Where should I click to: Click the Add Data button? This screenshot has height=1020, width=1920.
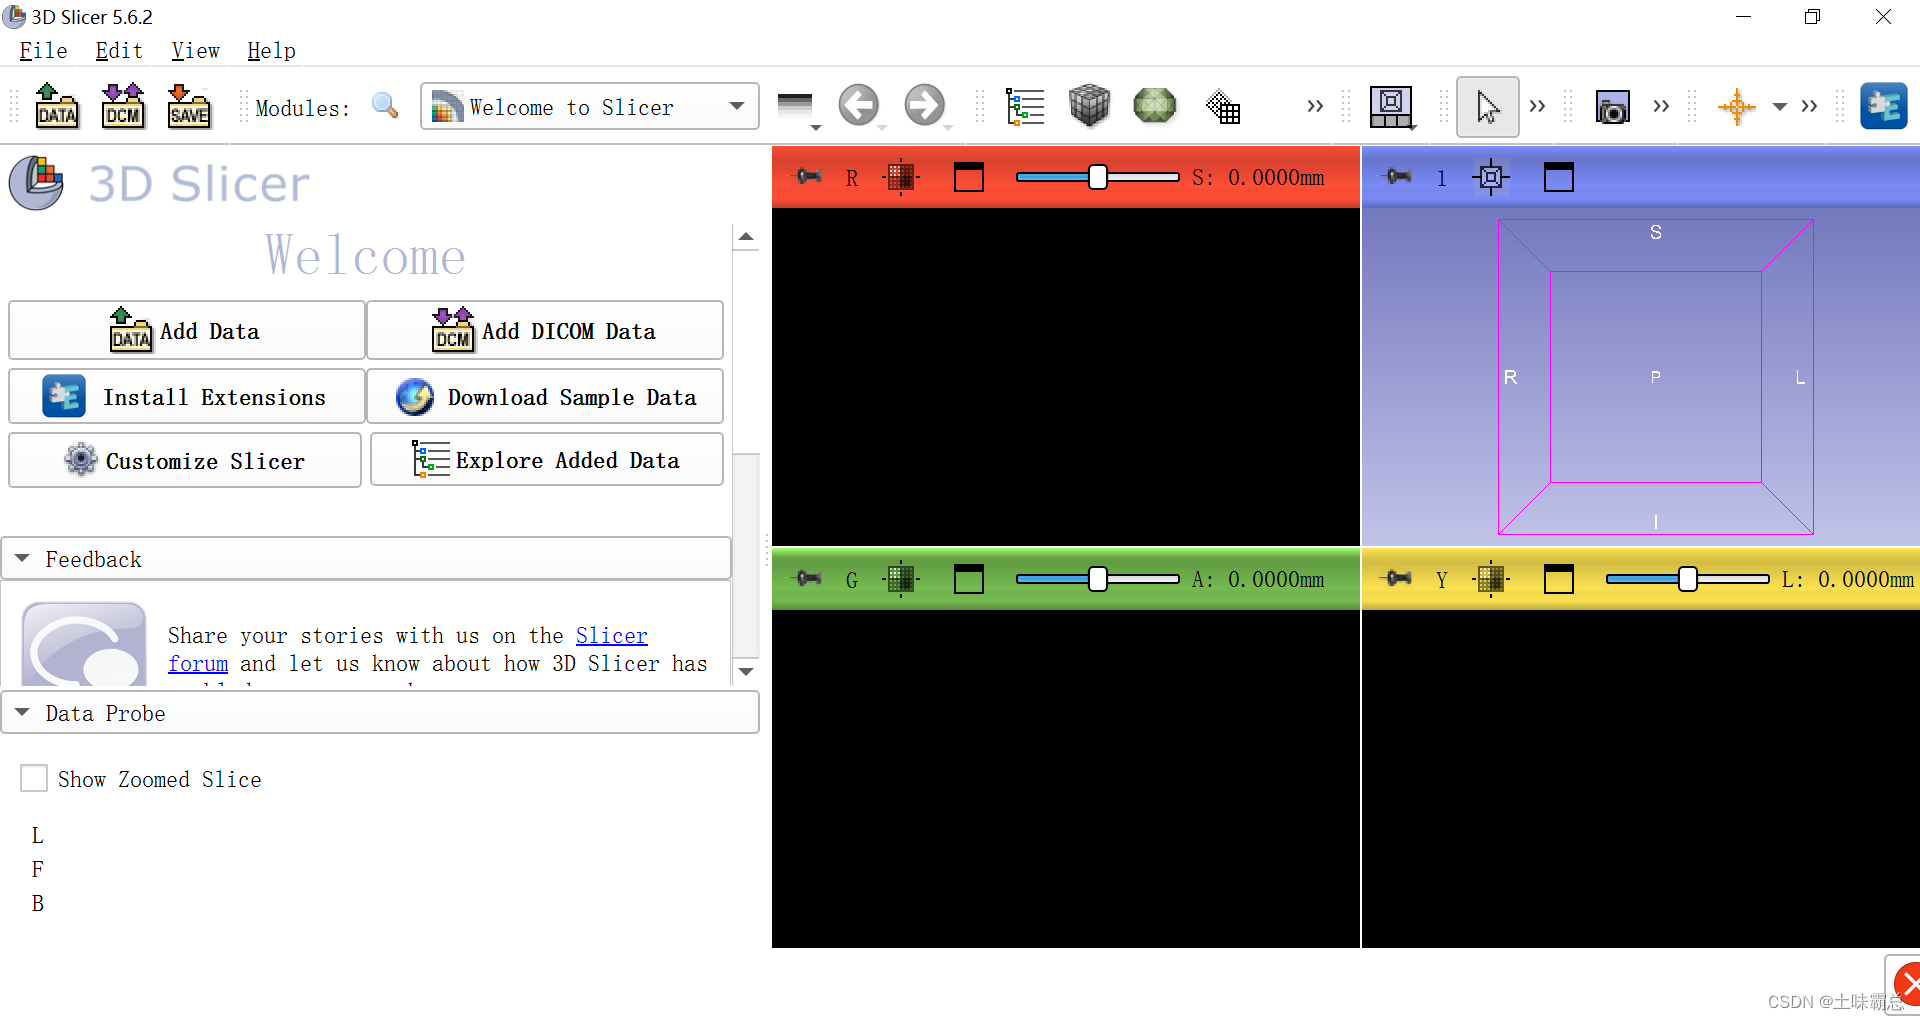(x=186, y=330)
